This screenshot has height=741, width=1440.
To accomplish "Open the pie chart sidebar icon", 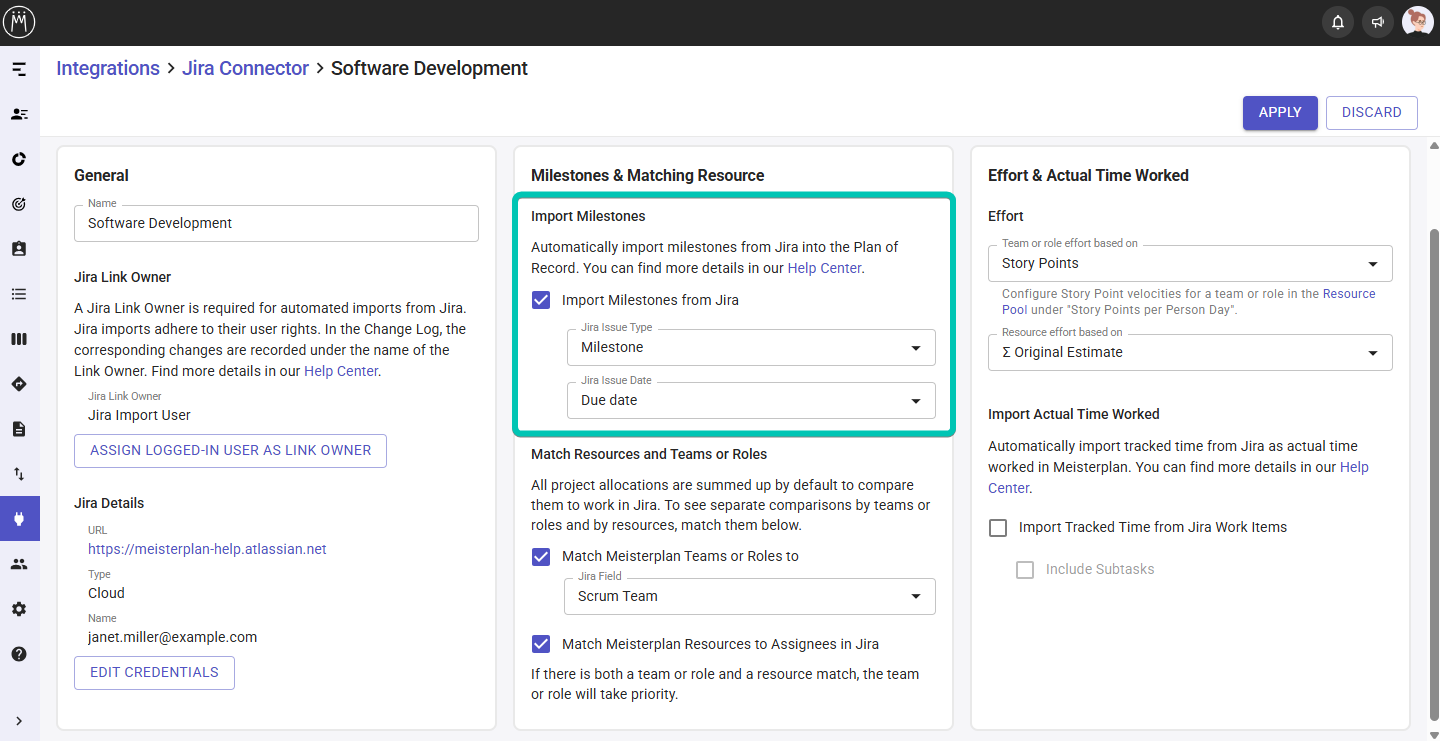I will (19, 159).
